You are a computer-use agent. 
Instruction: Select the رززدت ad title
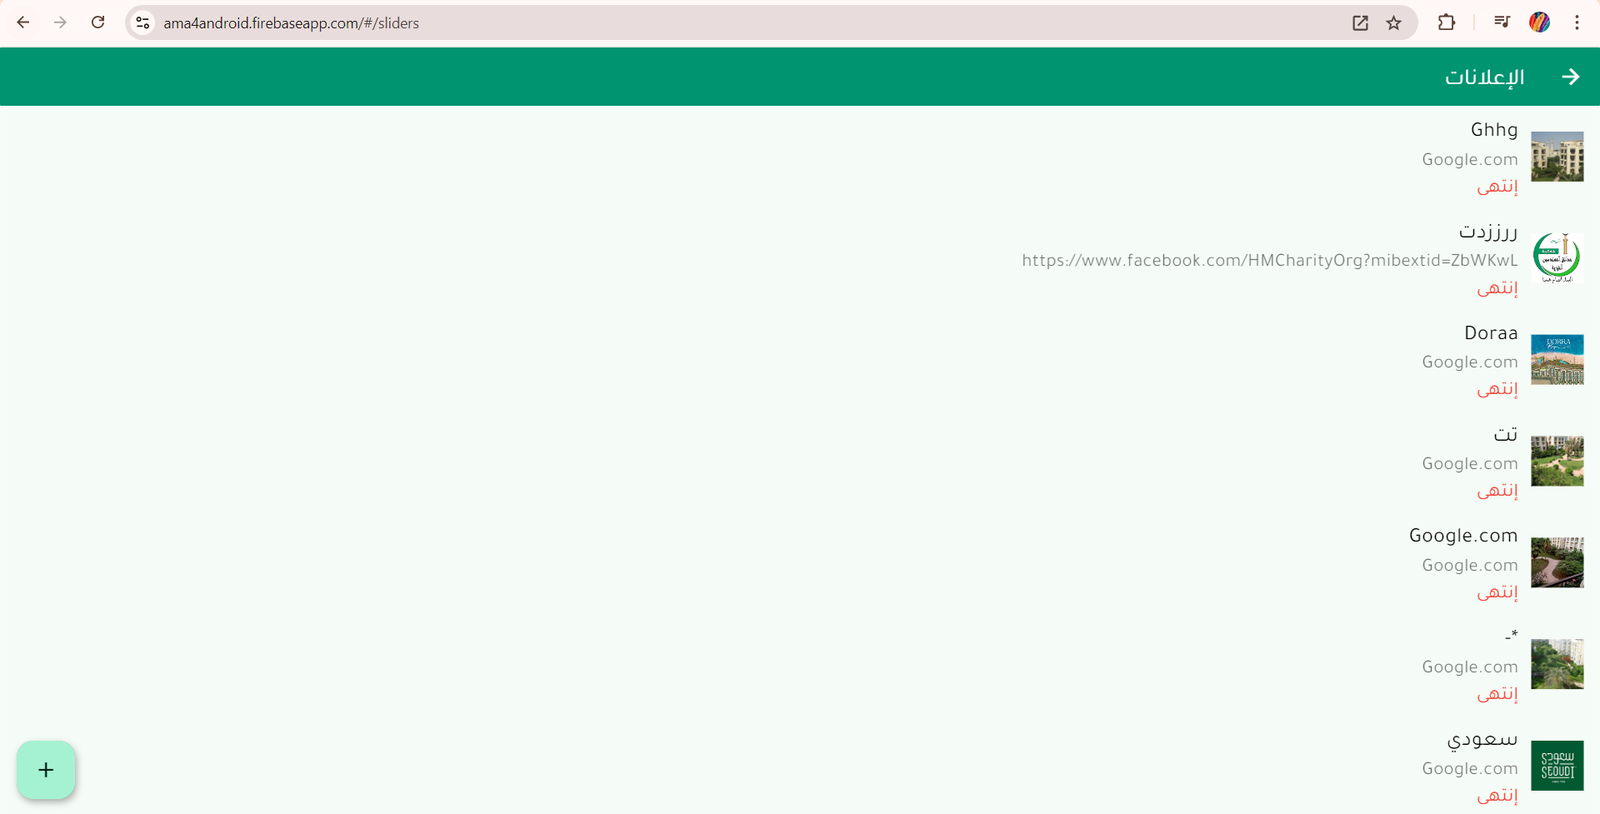click(1488, 231)
